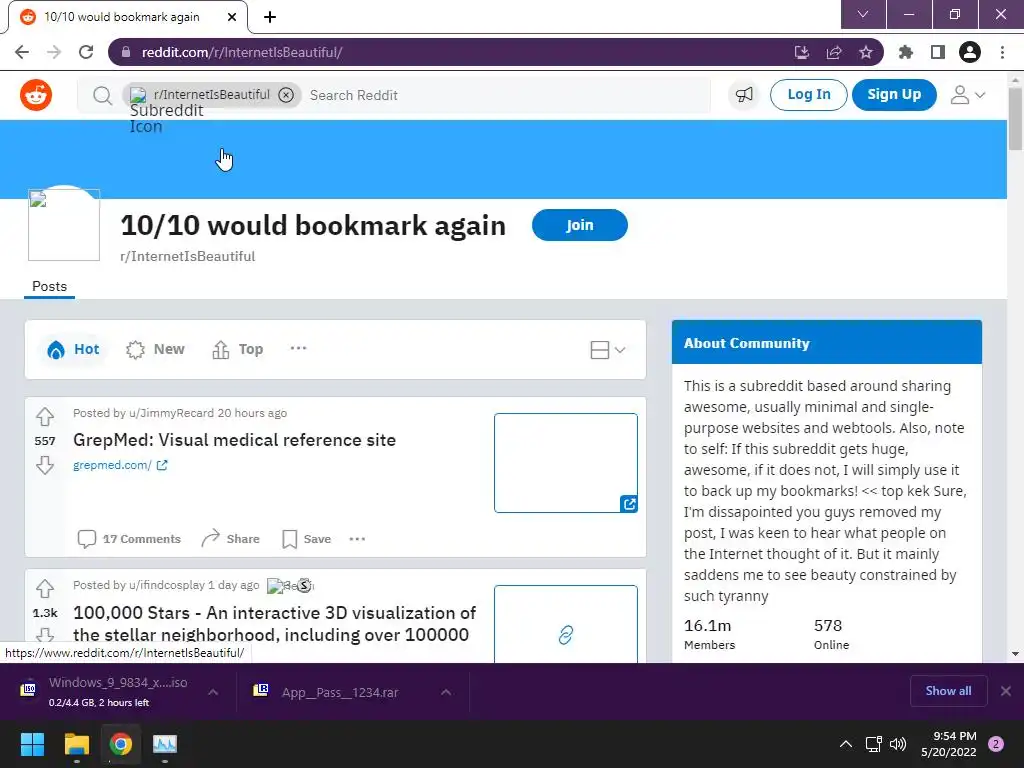Open the 100,000 Stars post title
Viewport: 1024px width, 768px height.
274,624
